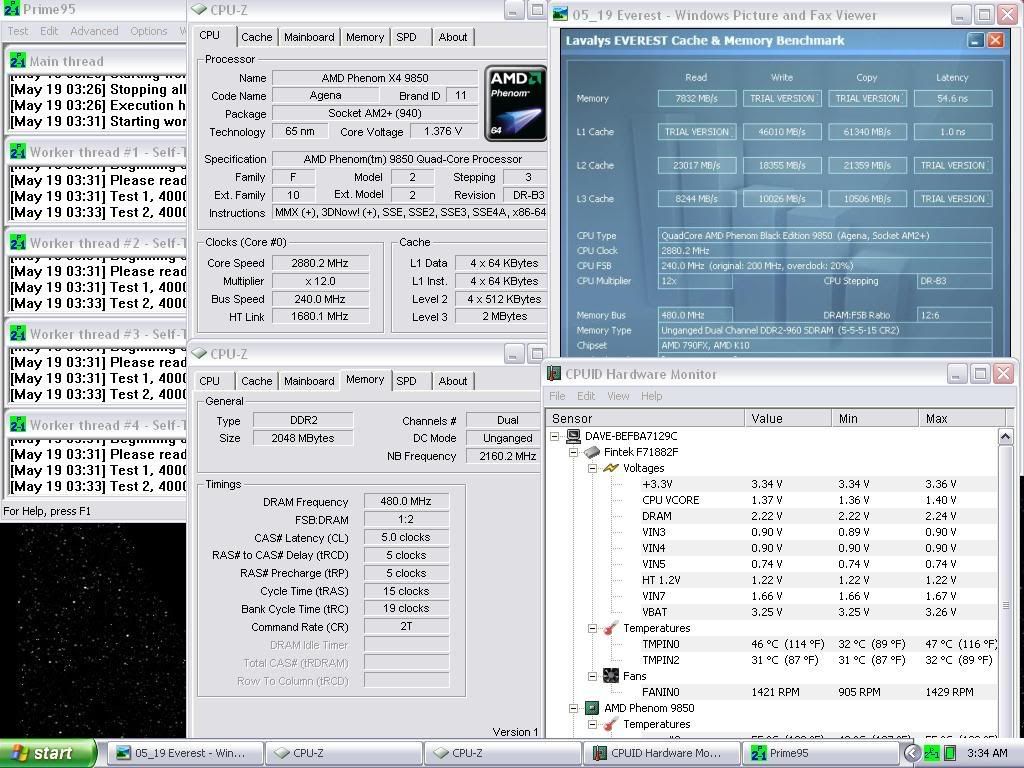Click the Fintek F71882F chip icon
Screen dimensions: 1024x768
pos(592,452)
